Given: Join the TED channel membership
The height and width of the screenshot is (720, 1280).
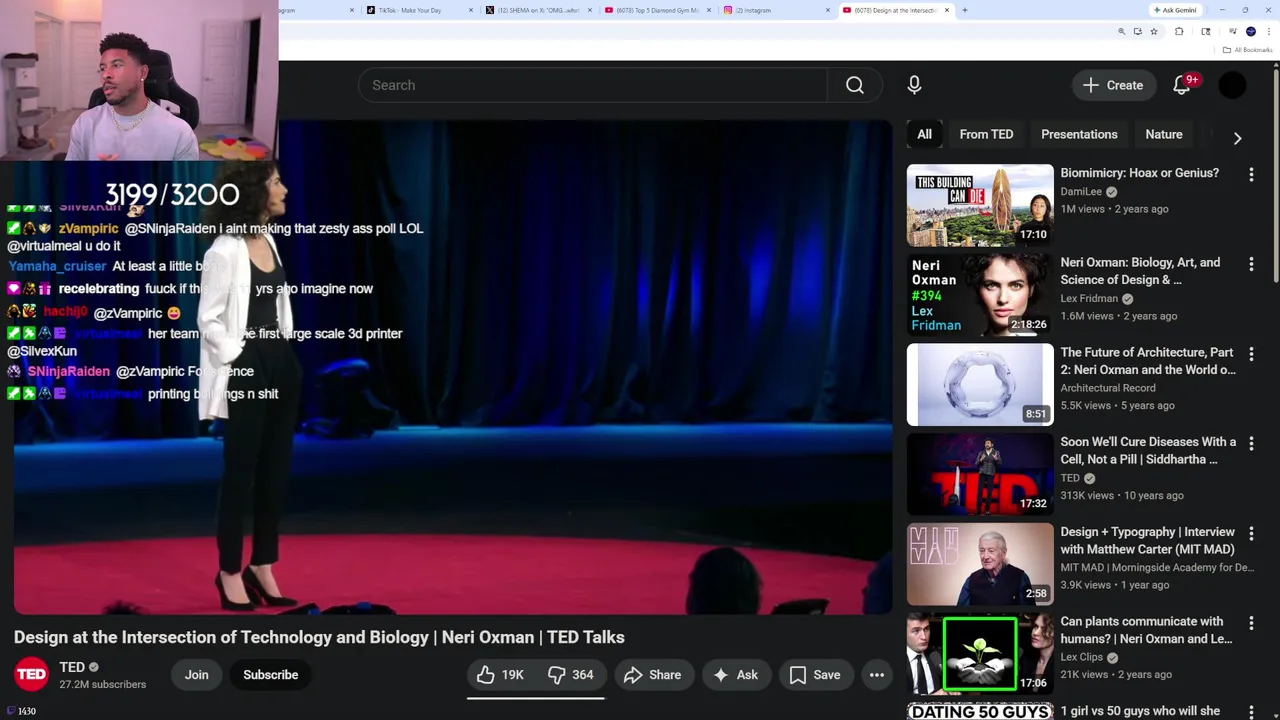Looking at the screenshot, I should [196, 675].
